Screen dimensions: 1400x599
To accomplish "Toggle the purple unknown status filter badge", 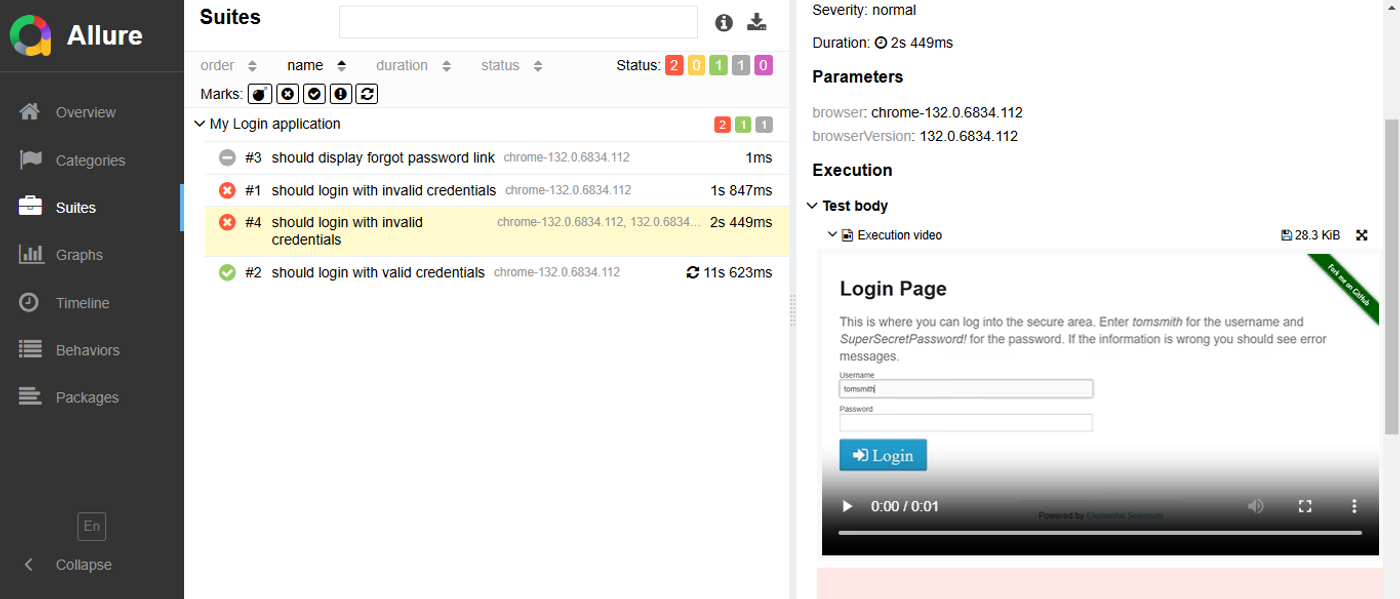I will click(x=763, y=66).
